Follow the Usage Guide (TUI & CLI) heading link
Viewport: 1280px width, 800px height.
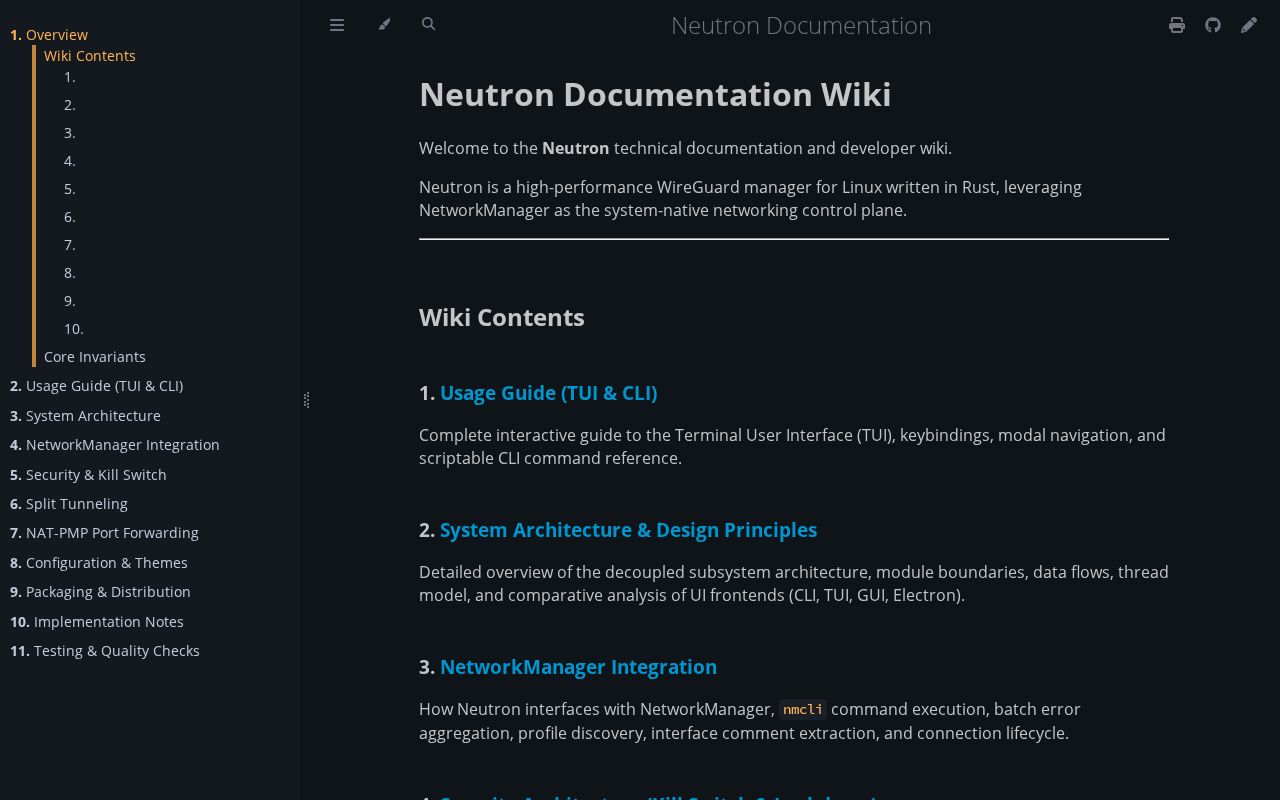pos(548,393)
